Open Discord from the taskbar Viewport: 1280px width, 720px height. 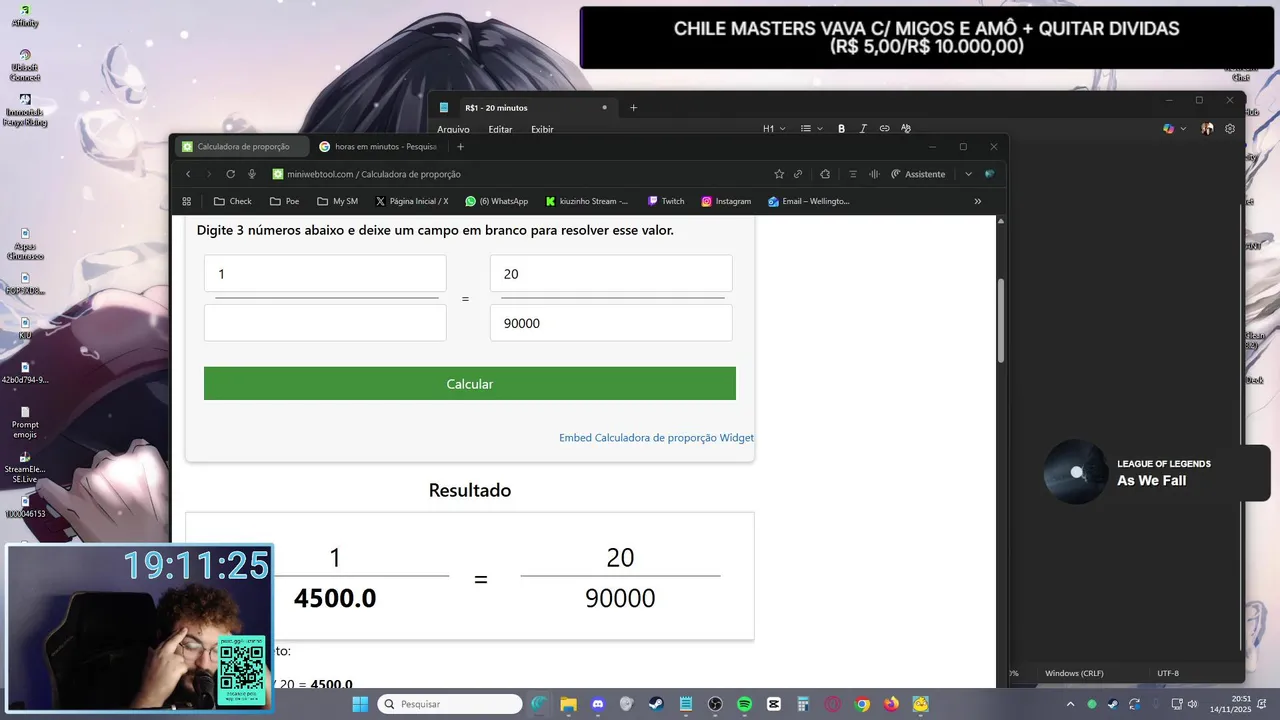pyautogui.click(x=598, y=704)
